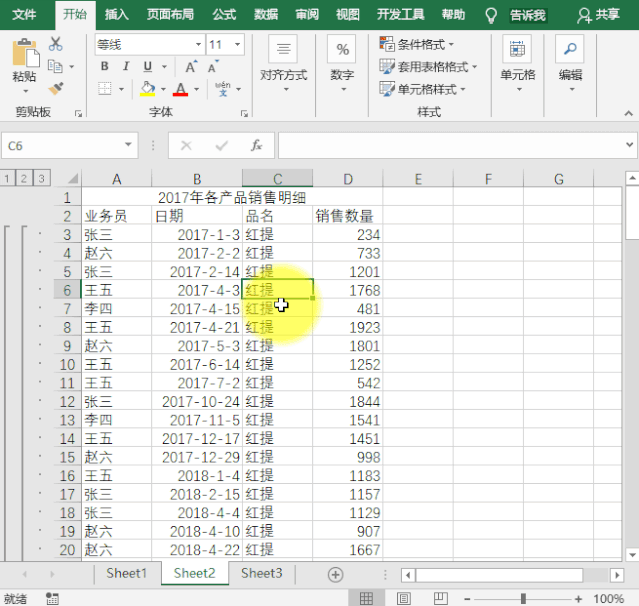Image resolution: width=639 pixels, height=606 pixels.
Task: Open the Sheet3 worksheet tab
Action: [x=261, y=573]
